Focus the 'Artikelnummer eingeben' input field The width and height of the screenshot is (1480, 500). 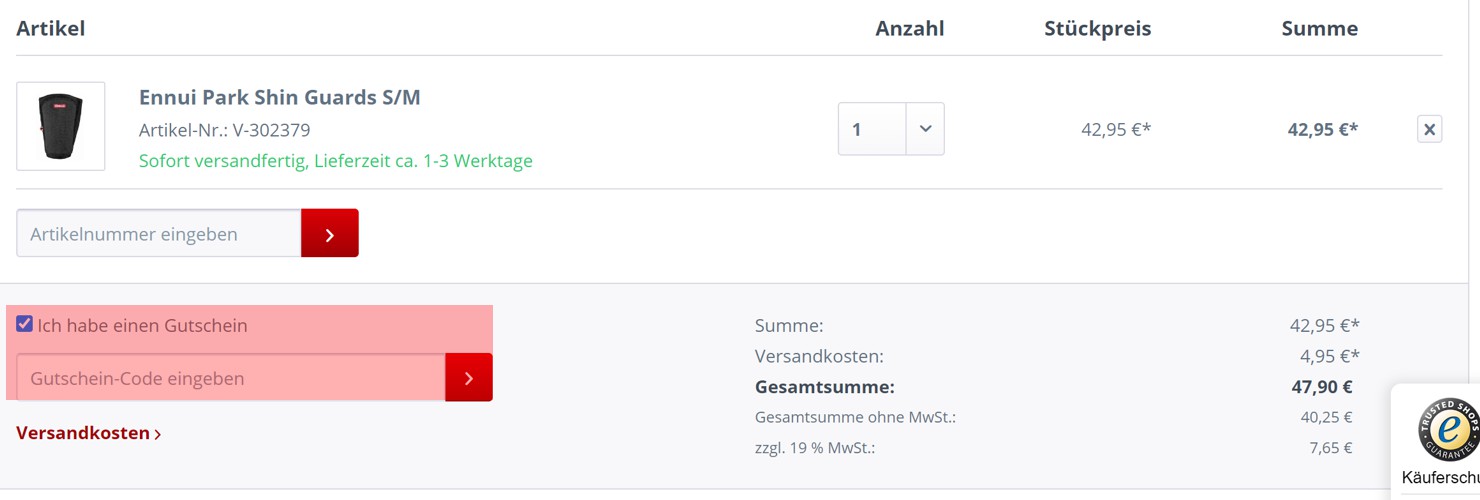pos(159,233)
